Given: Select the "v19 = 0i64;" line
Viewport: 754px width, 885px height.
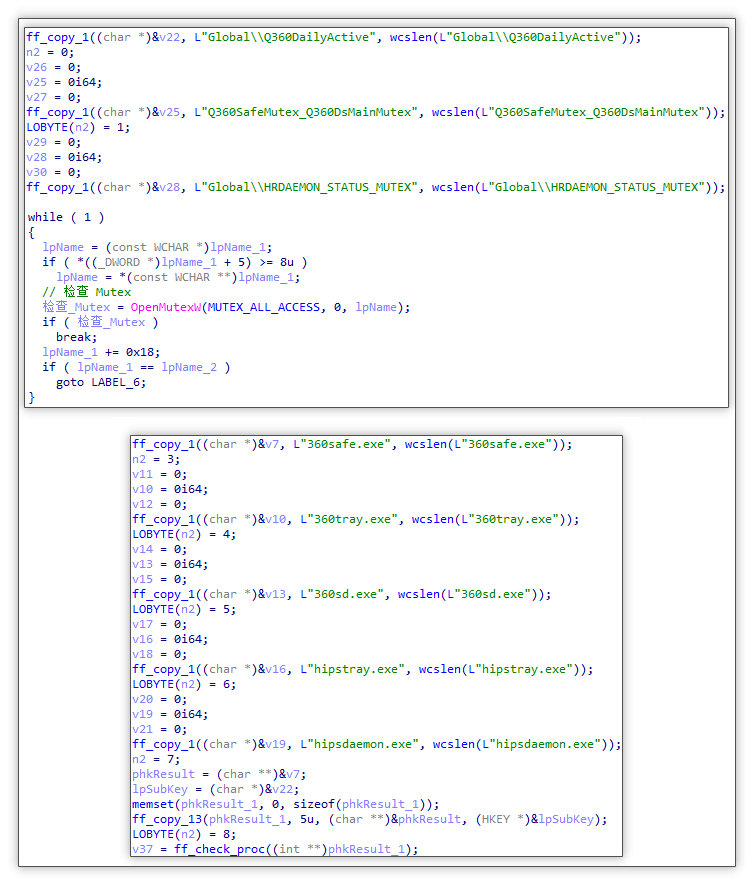Looking at the screenshot, I should 170,715.
